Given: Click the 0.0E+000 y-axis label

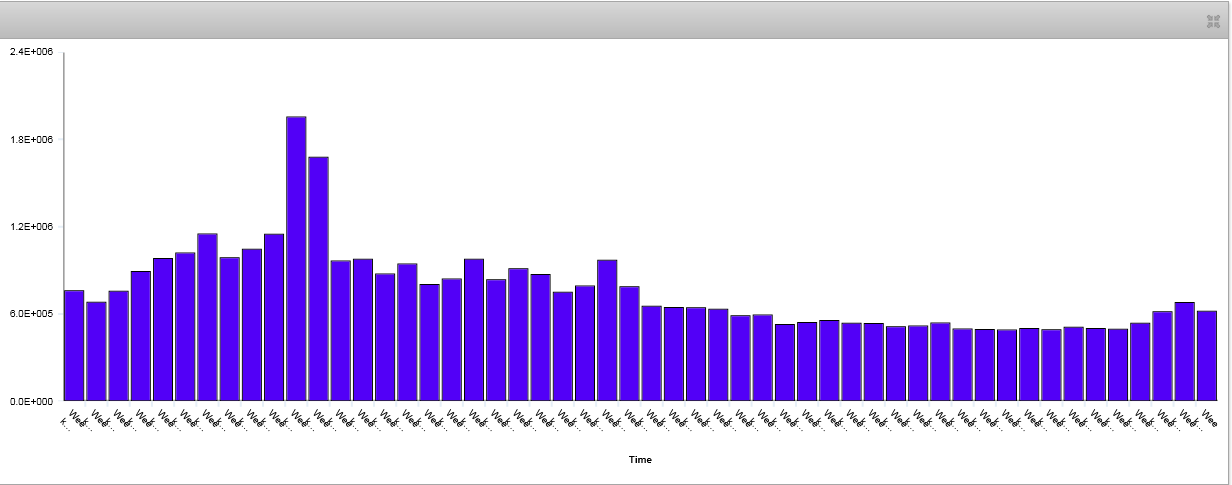Looking at the screenshot, I should [31, 401].
